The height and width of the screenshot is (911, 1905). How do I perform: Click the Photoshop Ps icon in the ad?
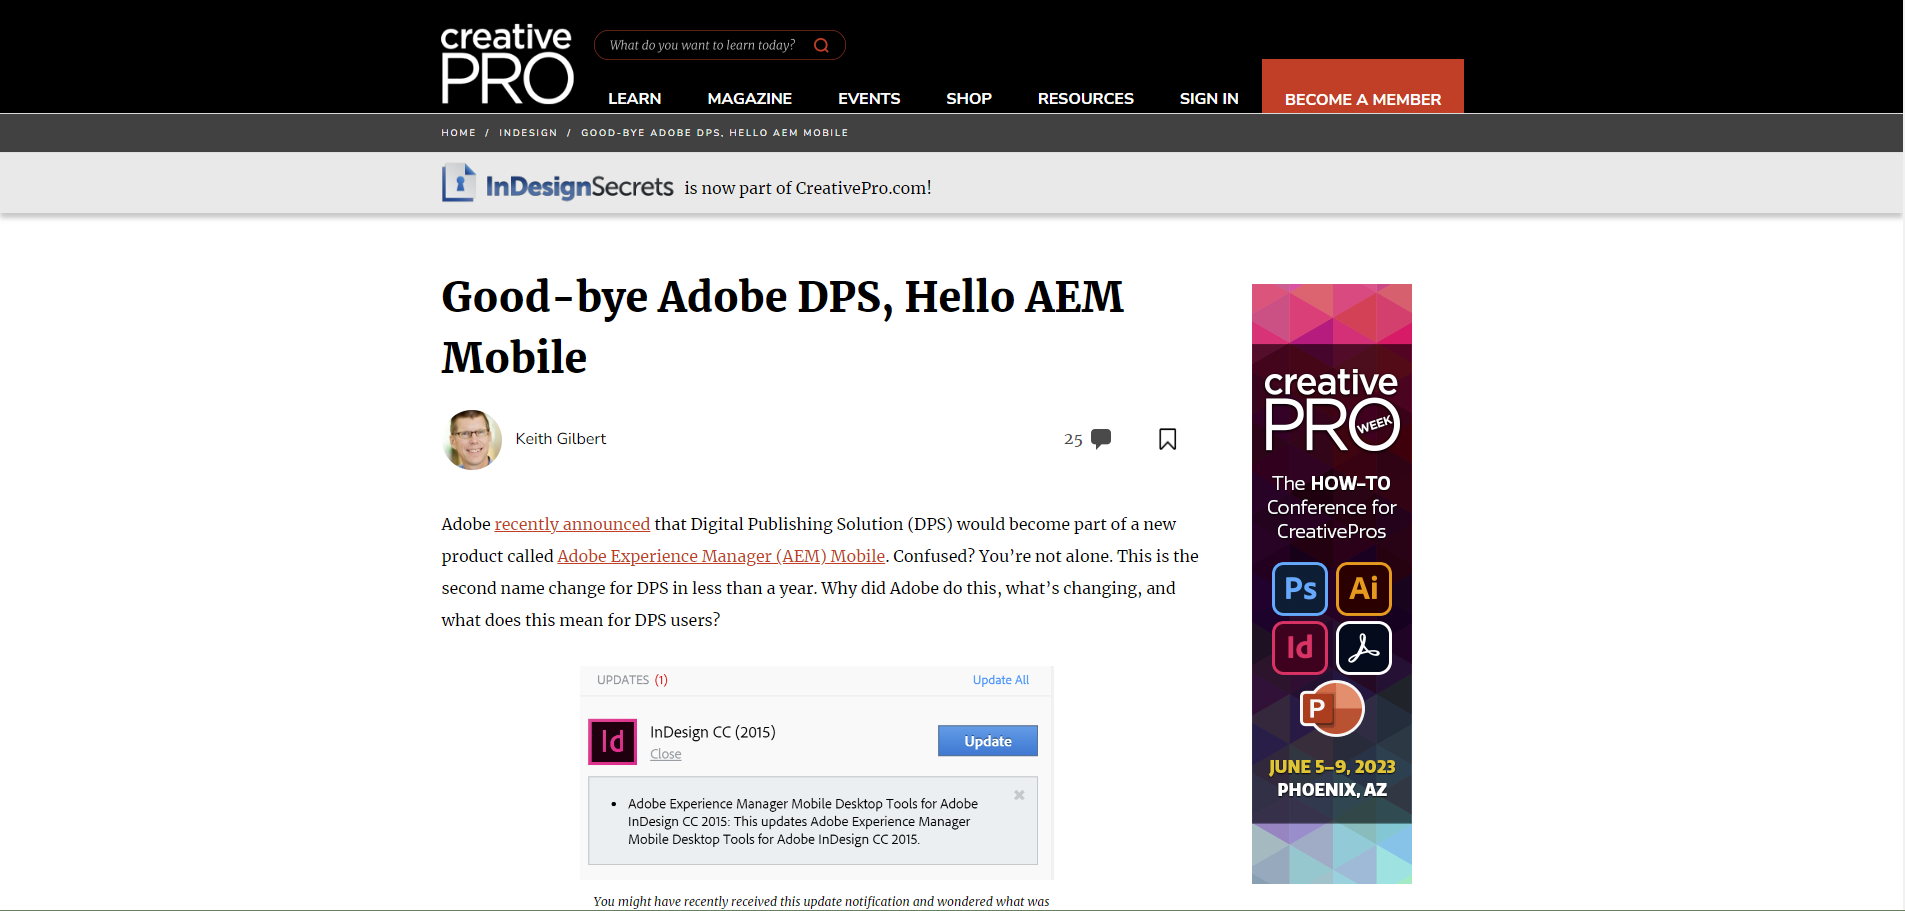(x=1300, y=588)
